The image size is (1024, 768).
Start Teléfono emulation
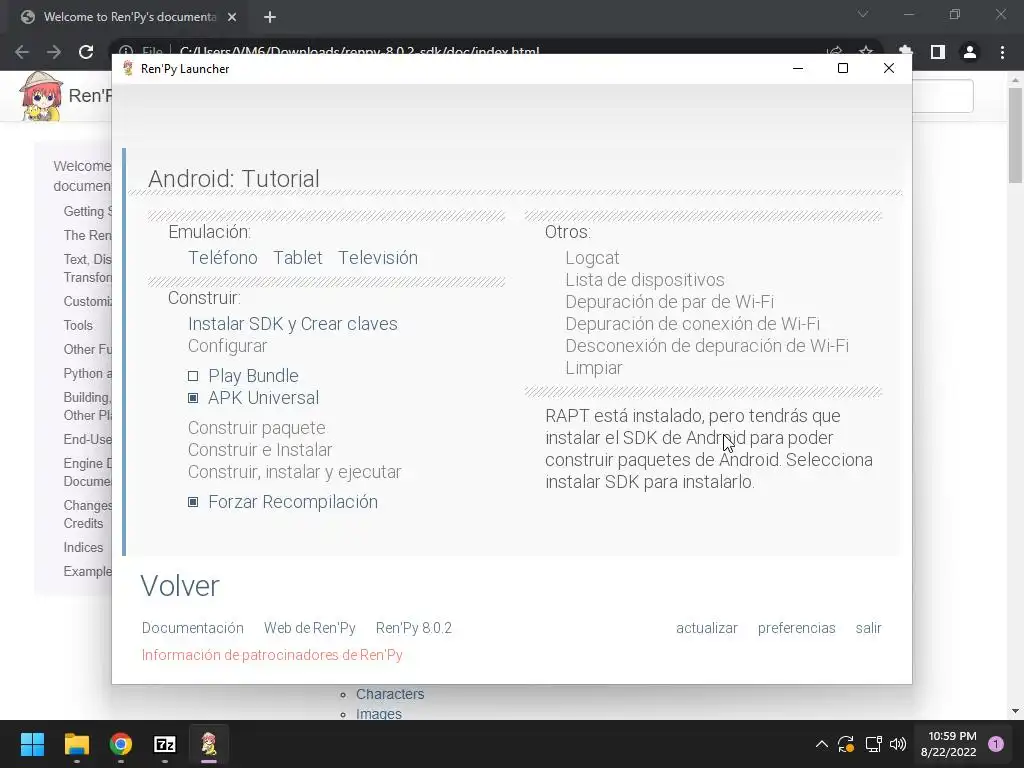coord(223,257)
